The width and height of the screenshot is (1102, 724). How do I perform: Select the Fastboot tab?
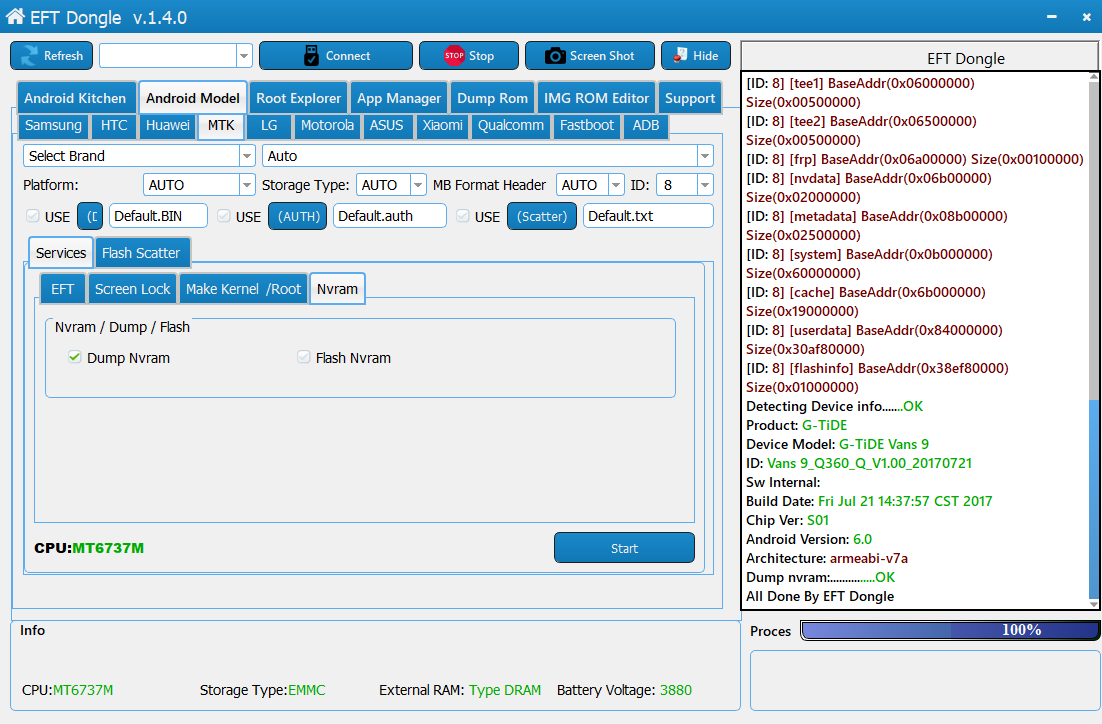tap(587, 126)
